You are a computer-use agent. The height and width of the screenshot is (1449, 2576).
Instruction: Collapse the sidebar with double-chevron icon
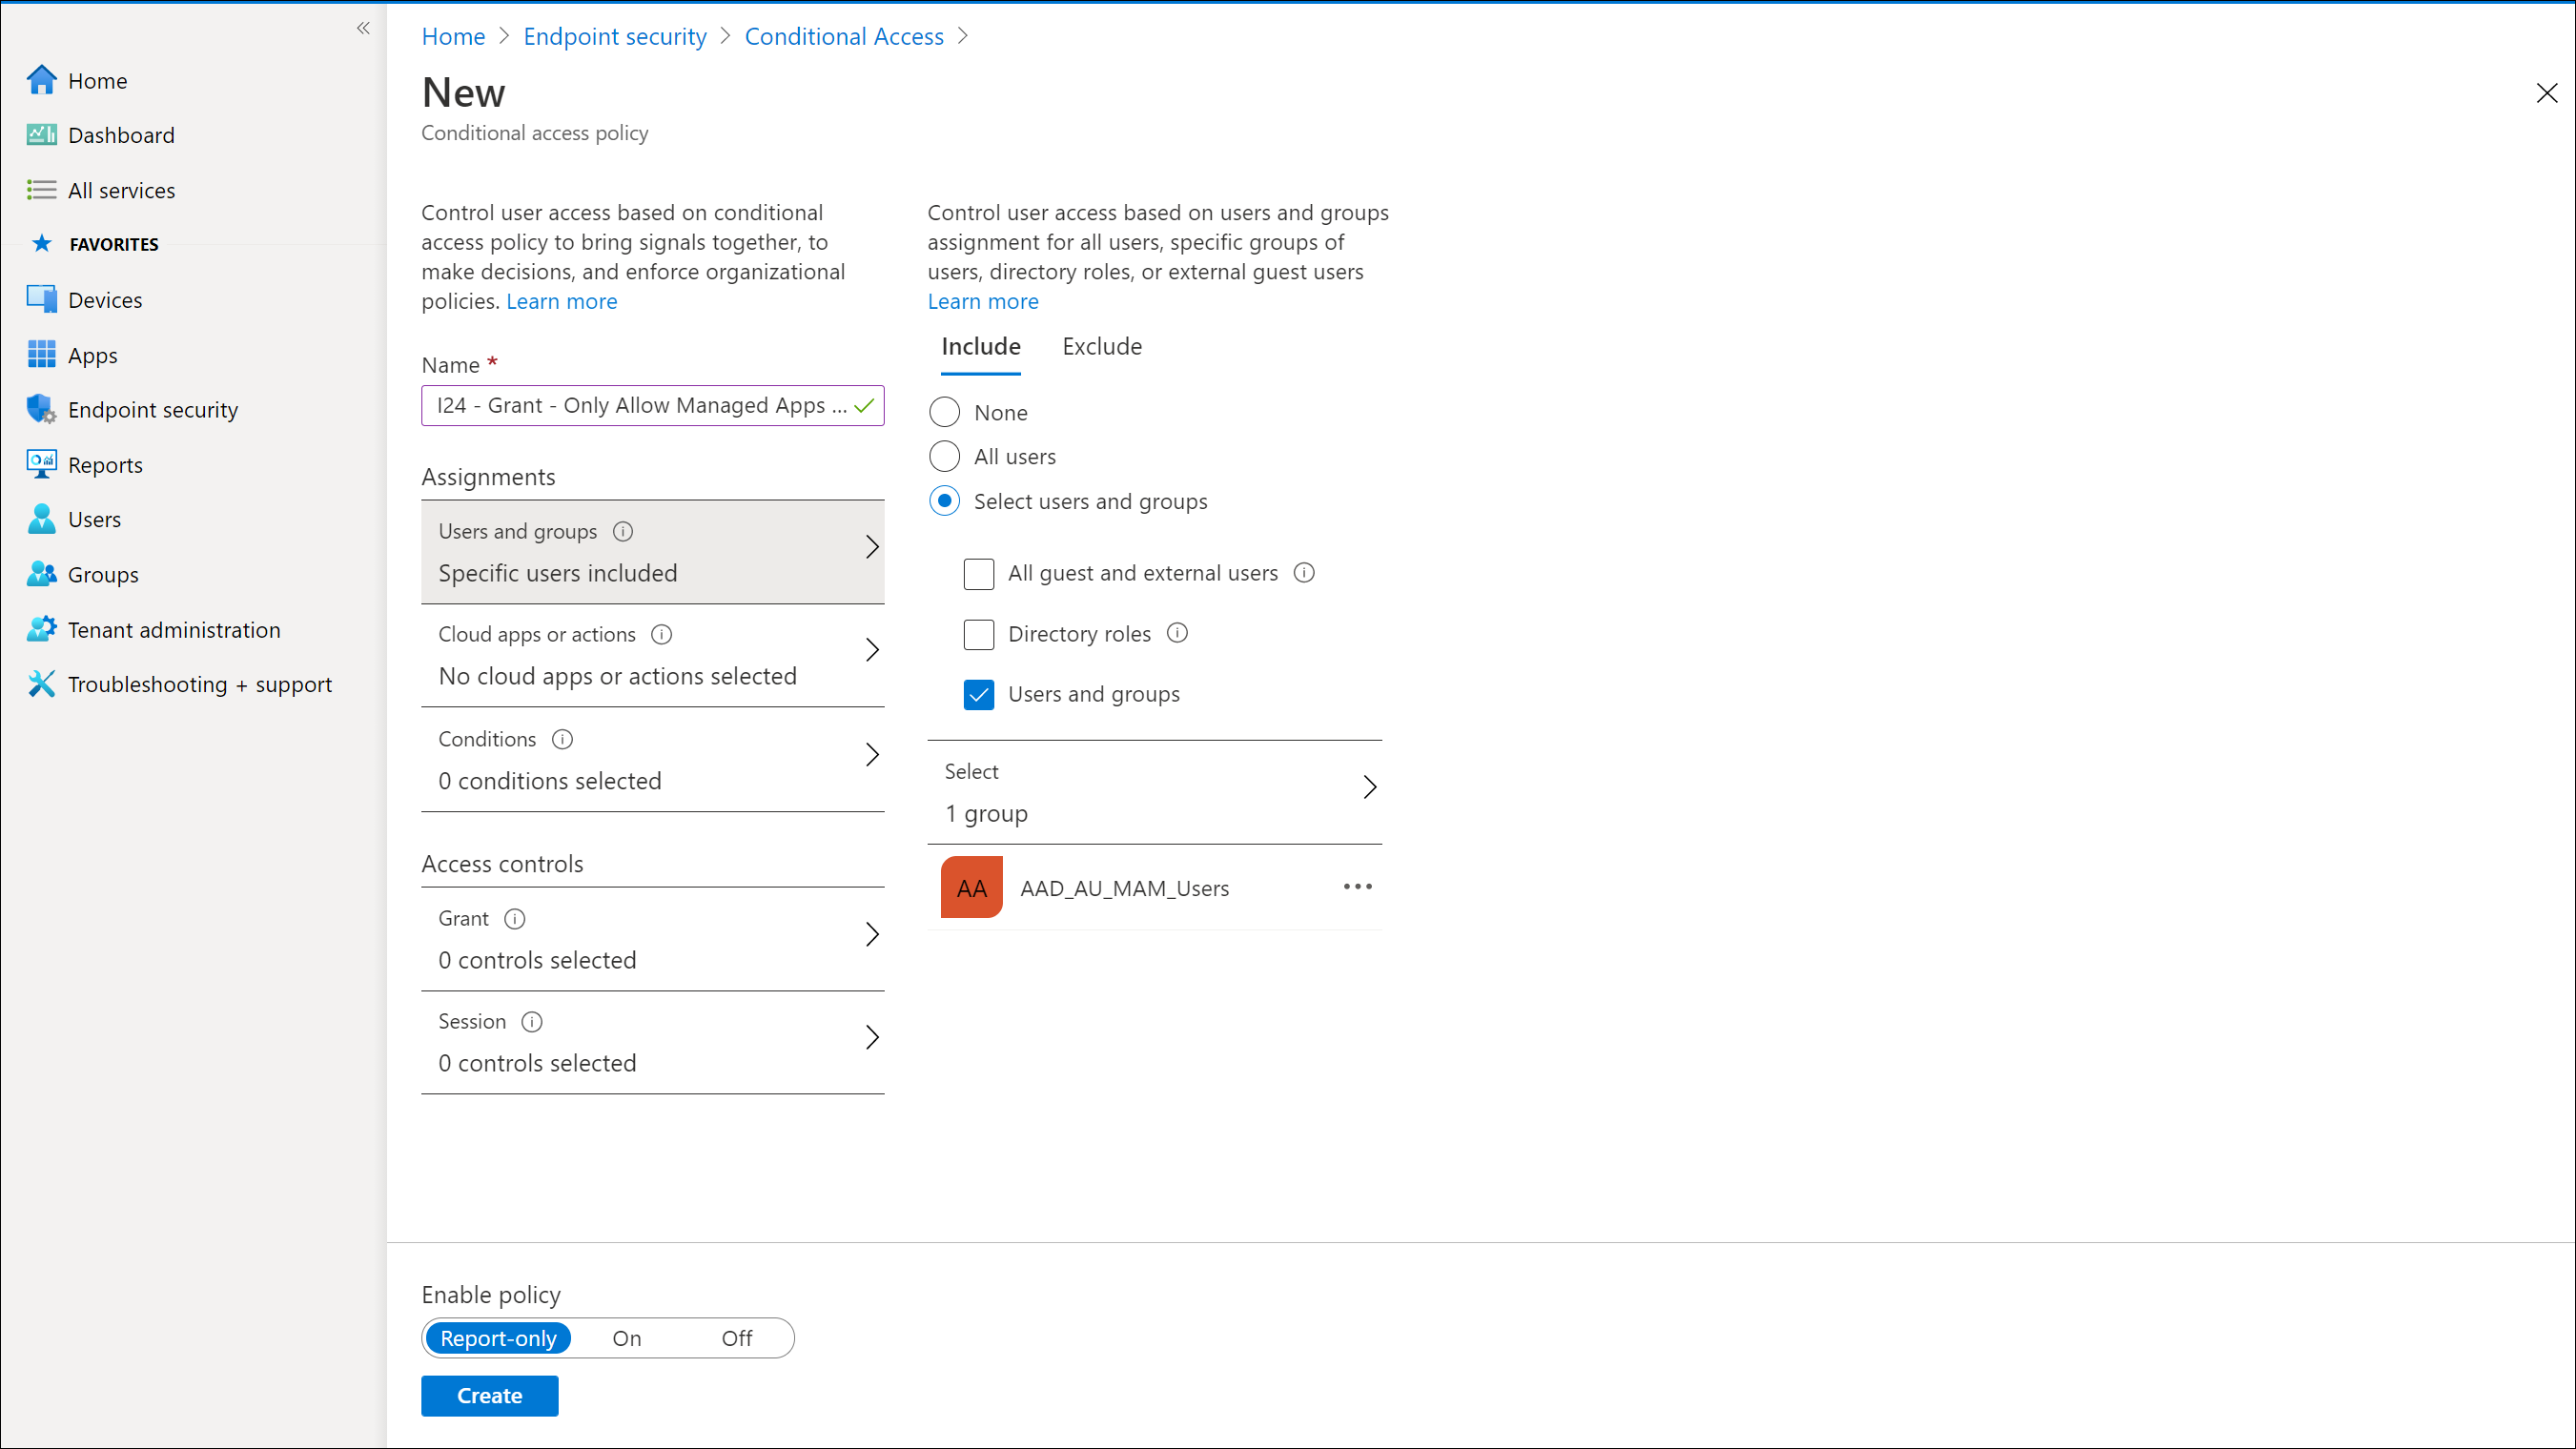click(x=363, y=28)
